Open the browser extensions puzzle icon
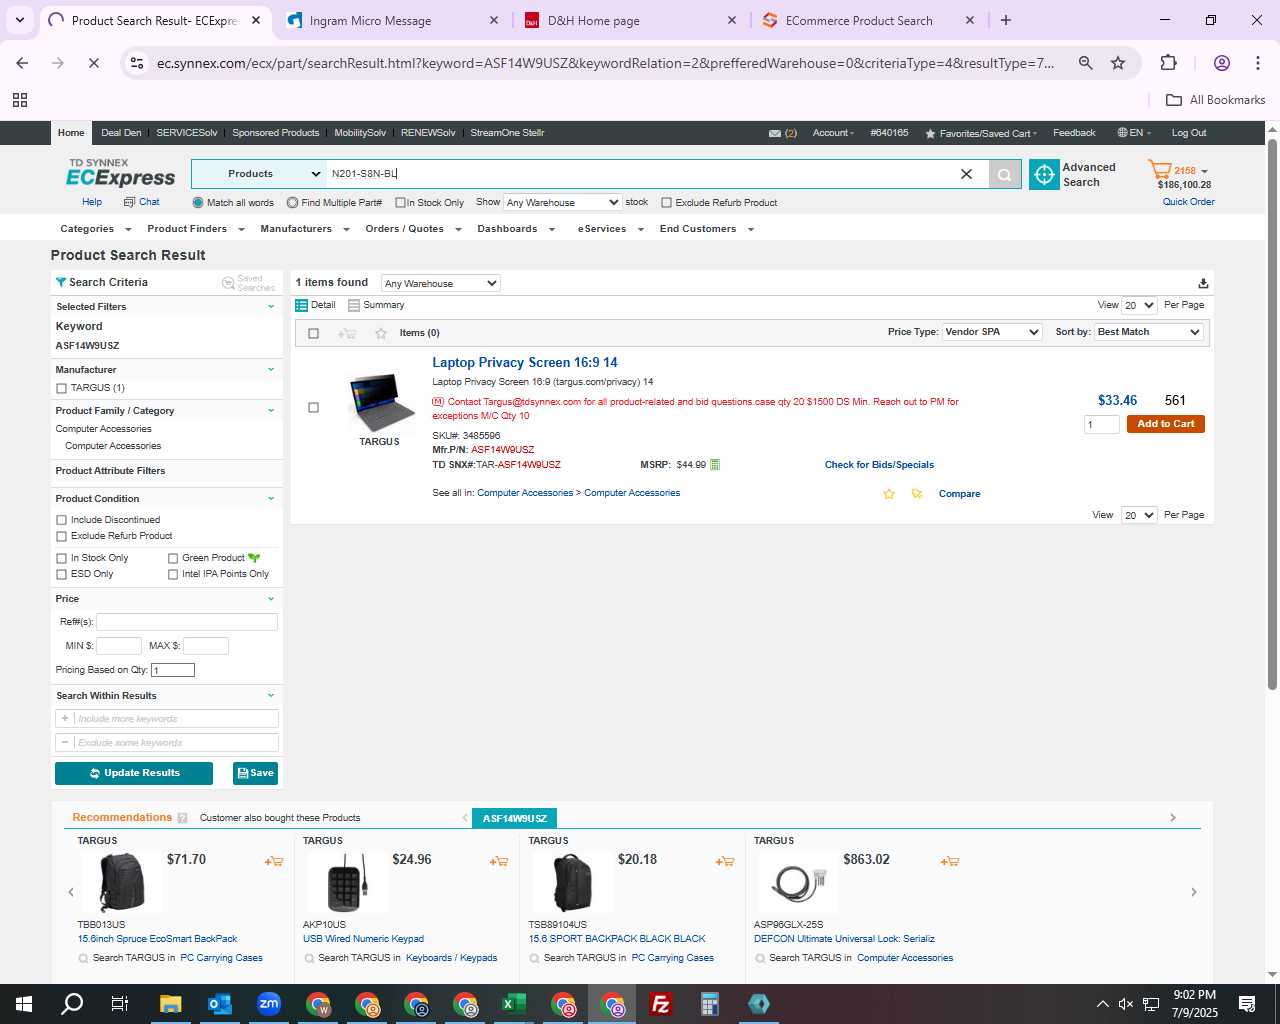This screenshot has width=1280, height=1024. [1168, 63]
